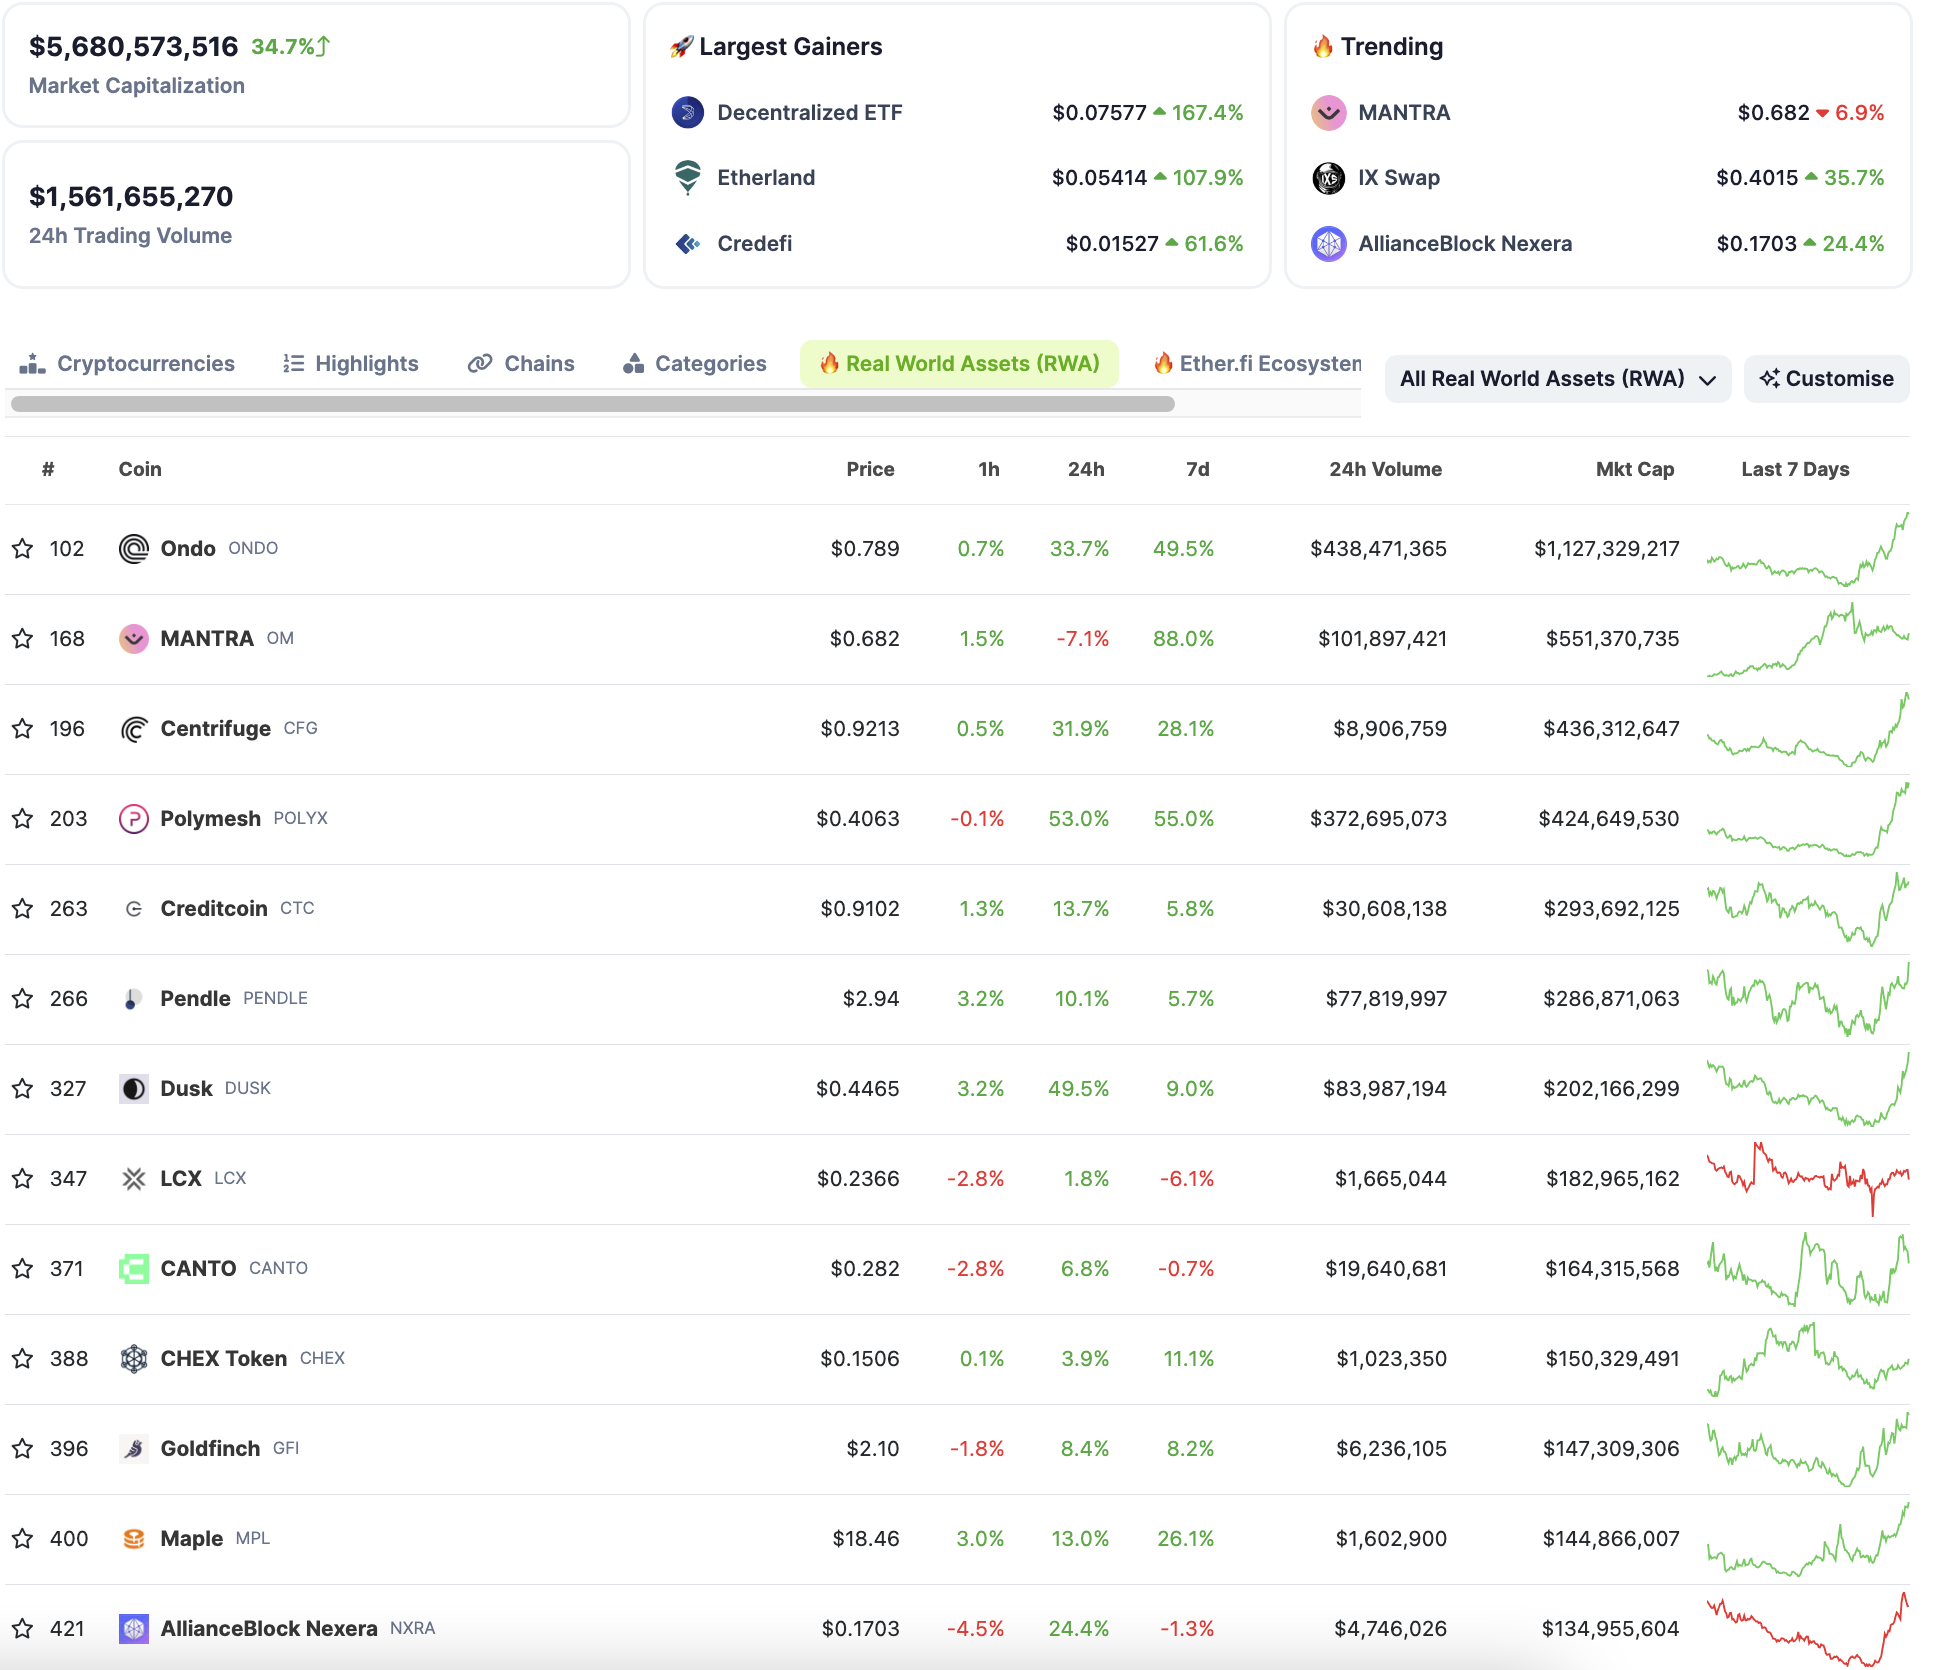The image size is (1936, 1670).
Task: Click IX Swap logo in Trending card
Action: point(1329,178)
